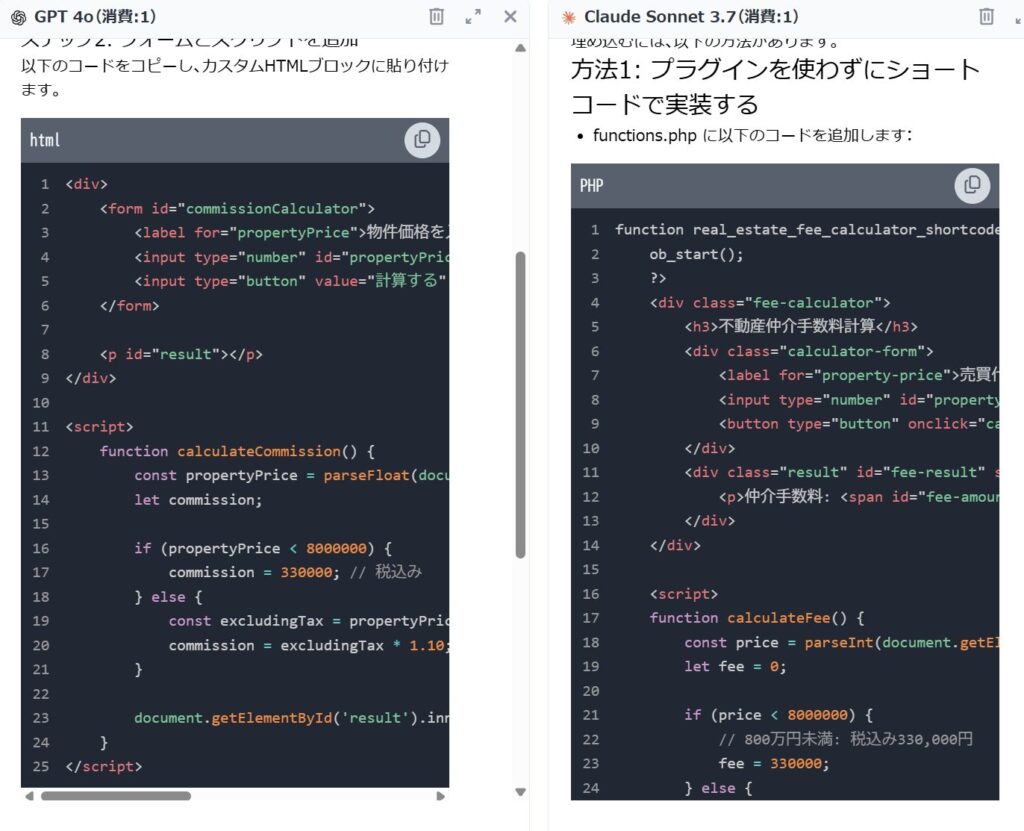1024x831 pixels.
Task: Click the PHP comment '// 800万円未満: 税込み330,000円'
Action: point(846,739)
